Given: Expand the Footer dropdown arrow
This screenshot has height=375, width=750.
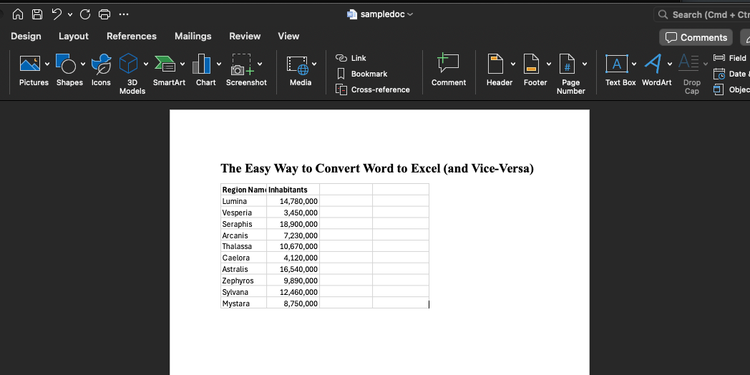Looking at the screenshot, I should (549, 64).
